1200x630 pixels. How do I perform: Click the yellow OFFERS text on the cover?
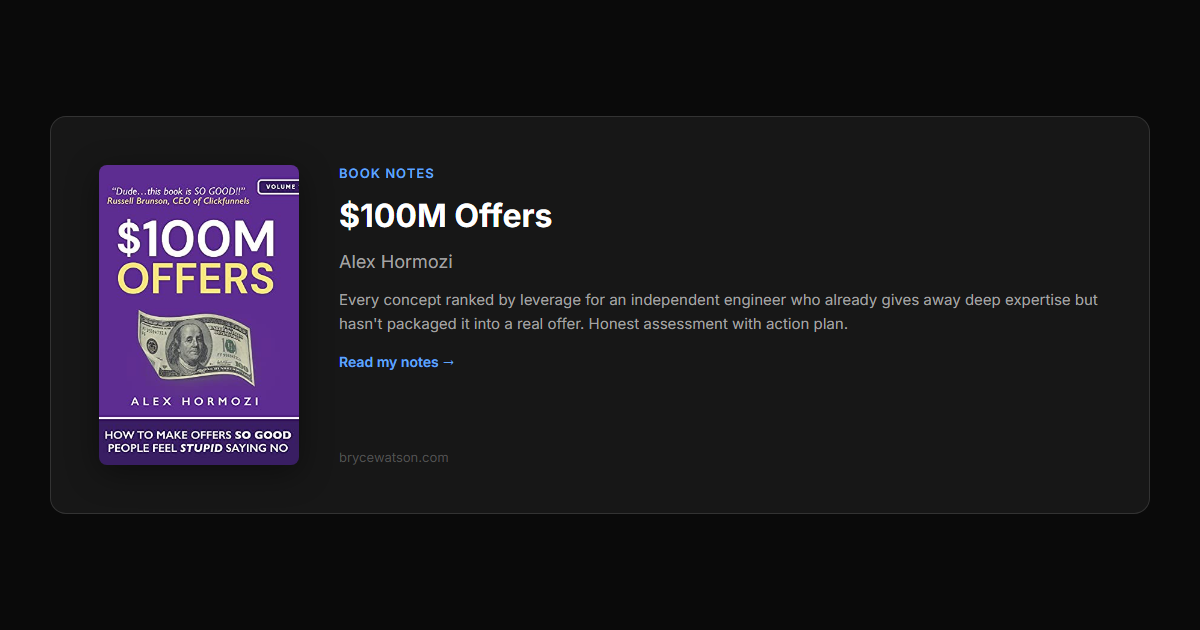pos(196,279)
